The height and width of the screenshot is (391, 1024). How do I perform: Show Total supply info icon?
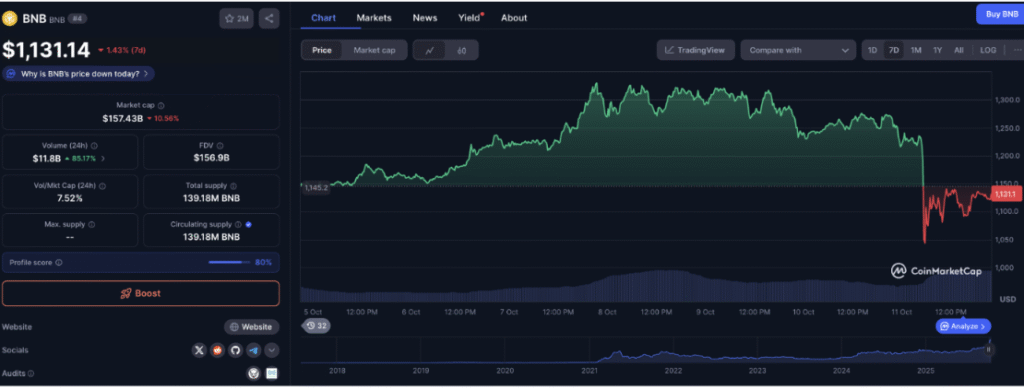point(234,186)
